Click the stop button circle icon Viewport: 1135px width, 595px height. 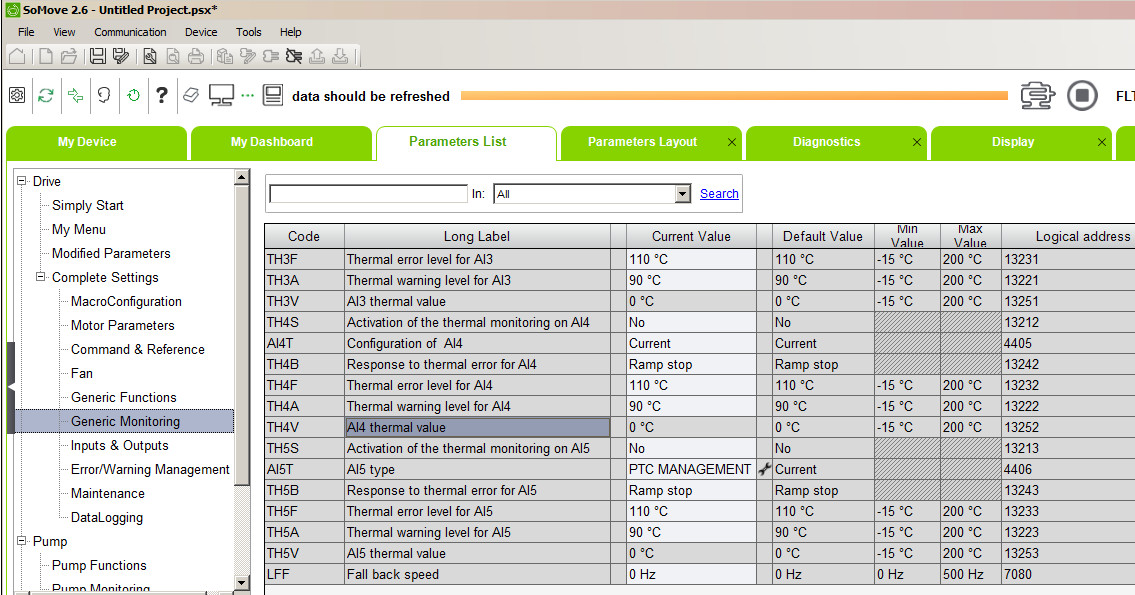(1082, 96)
